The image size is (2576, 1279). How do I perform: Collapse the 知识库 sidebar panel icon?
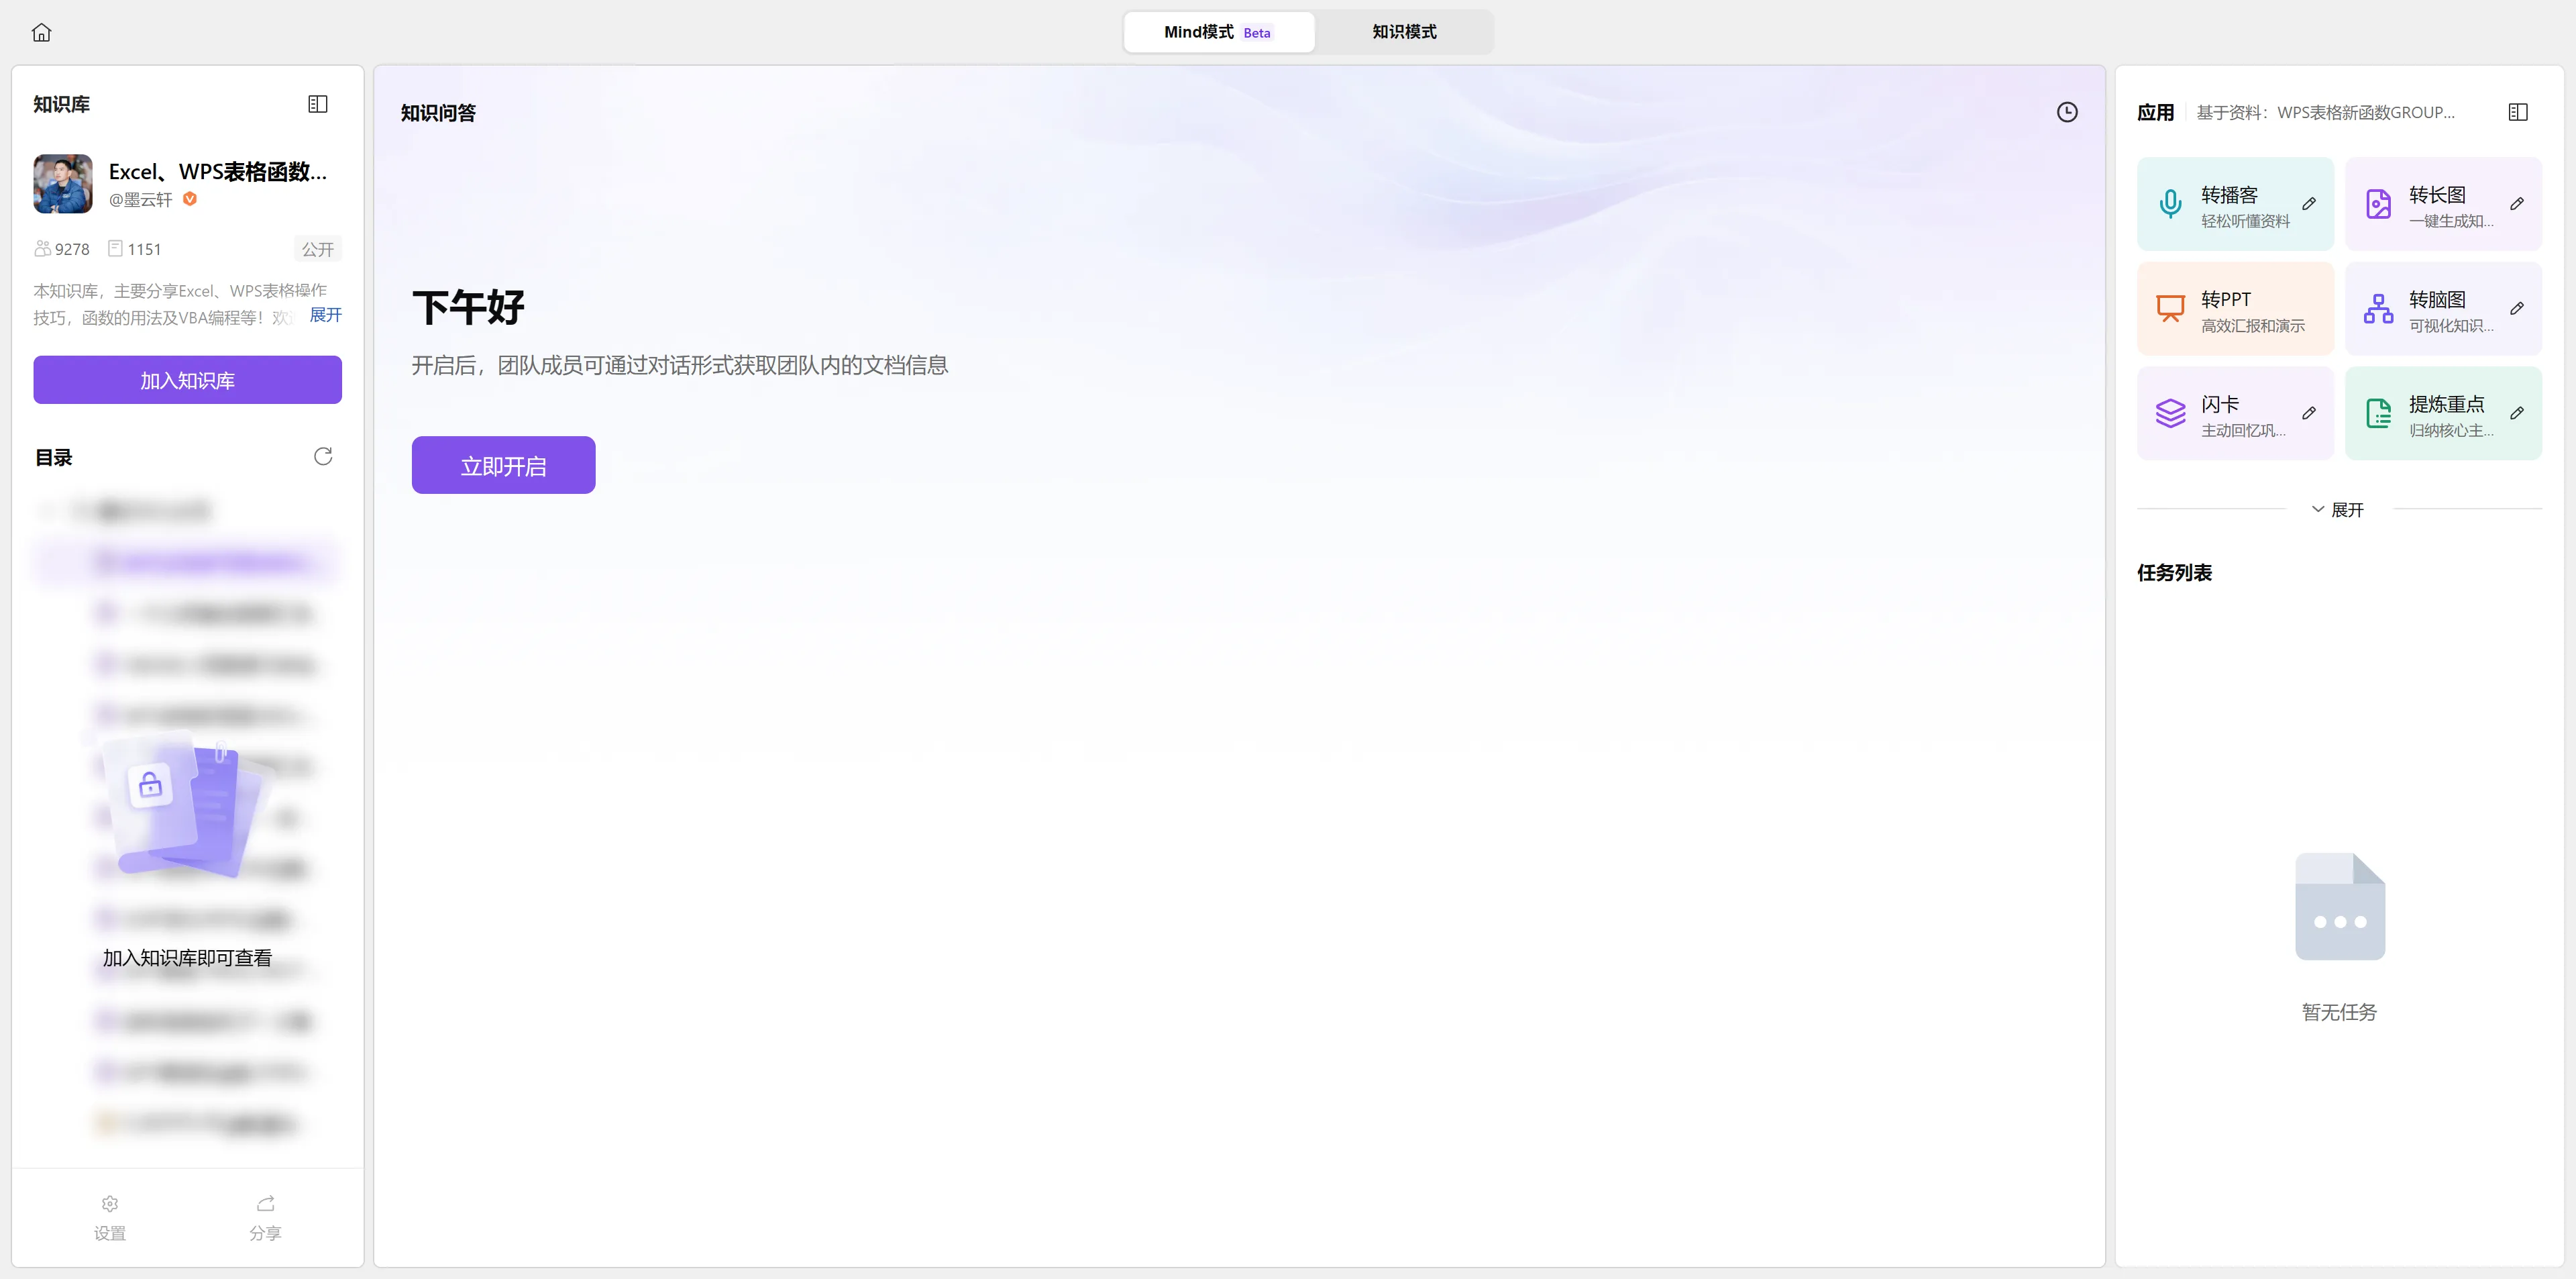318,104
